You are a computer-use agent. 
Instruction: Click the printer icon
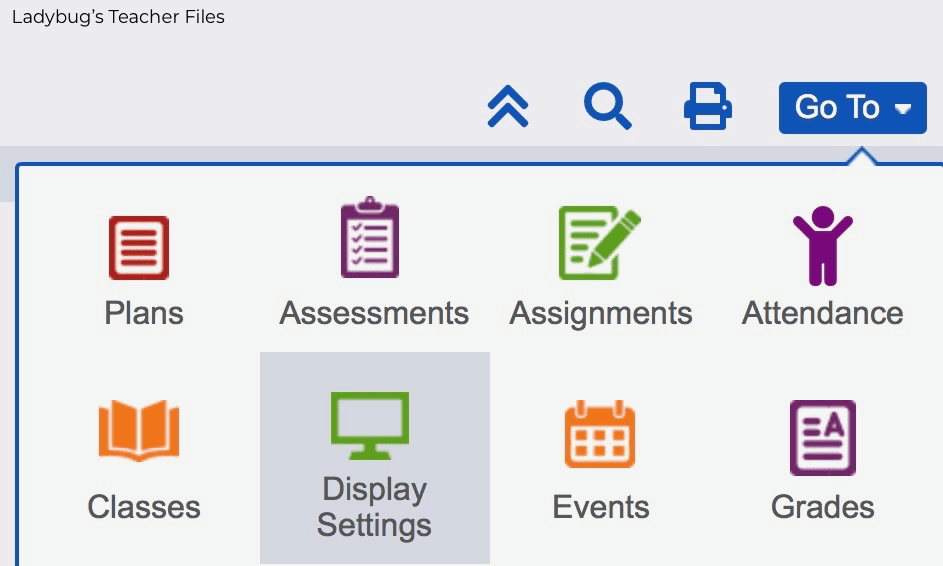coord(708,106)
